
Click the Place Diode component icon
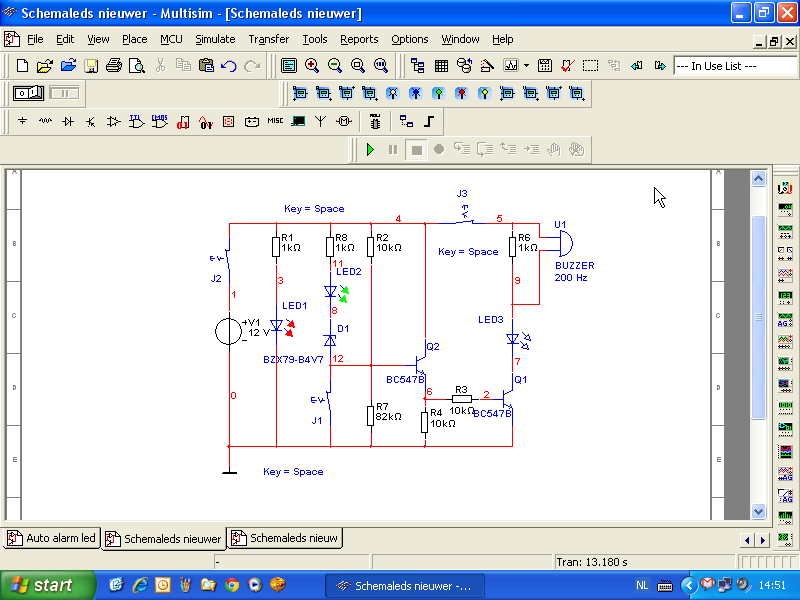pos(68,122)
